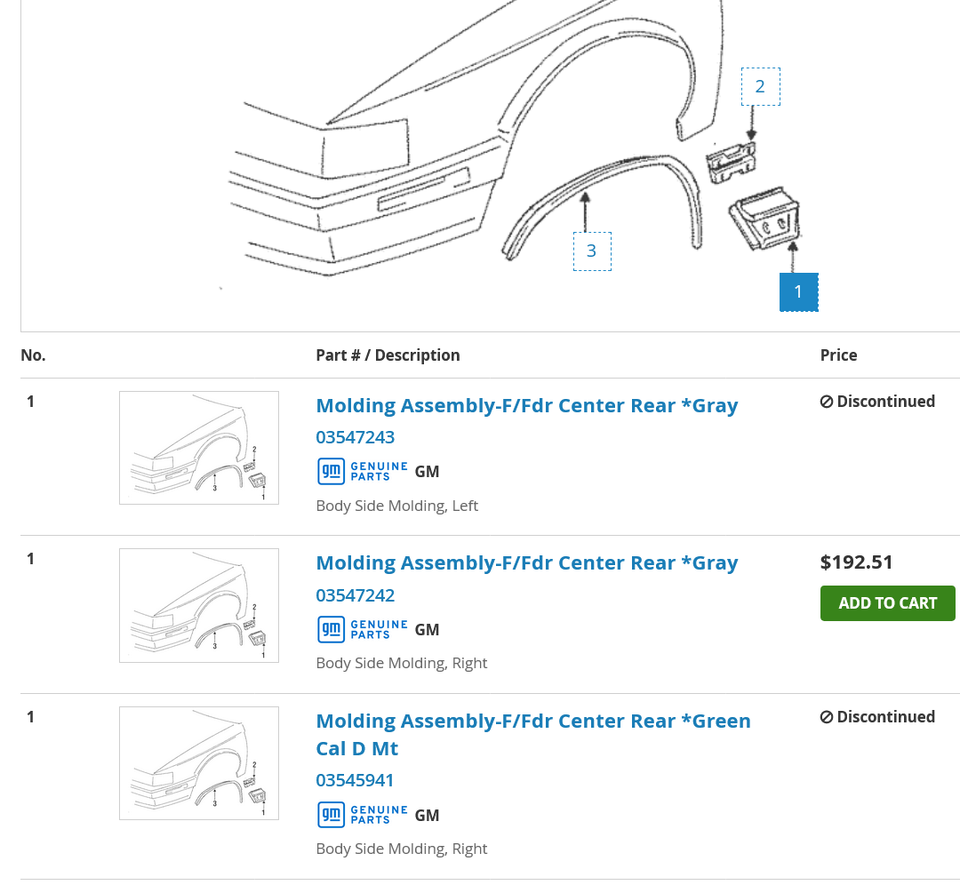Screen dimensions: 960x885
Task: Select highlighted callout number 1 in diagram
Action: click(x=799, y=292)
